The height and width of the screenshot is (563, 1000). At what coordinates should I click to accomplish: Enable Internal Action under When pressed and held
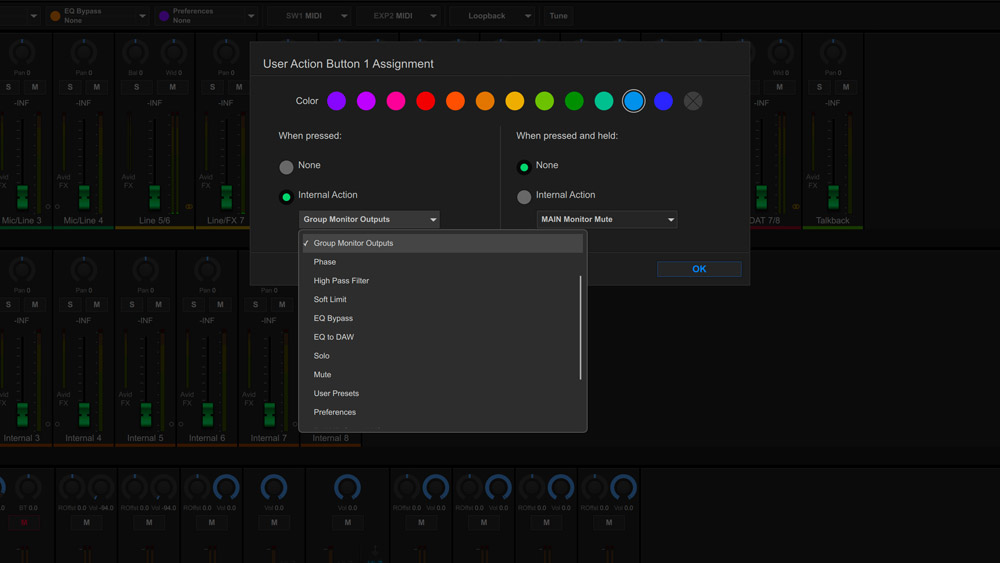[524, 197]
